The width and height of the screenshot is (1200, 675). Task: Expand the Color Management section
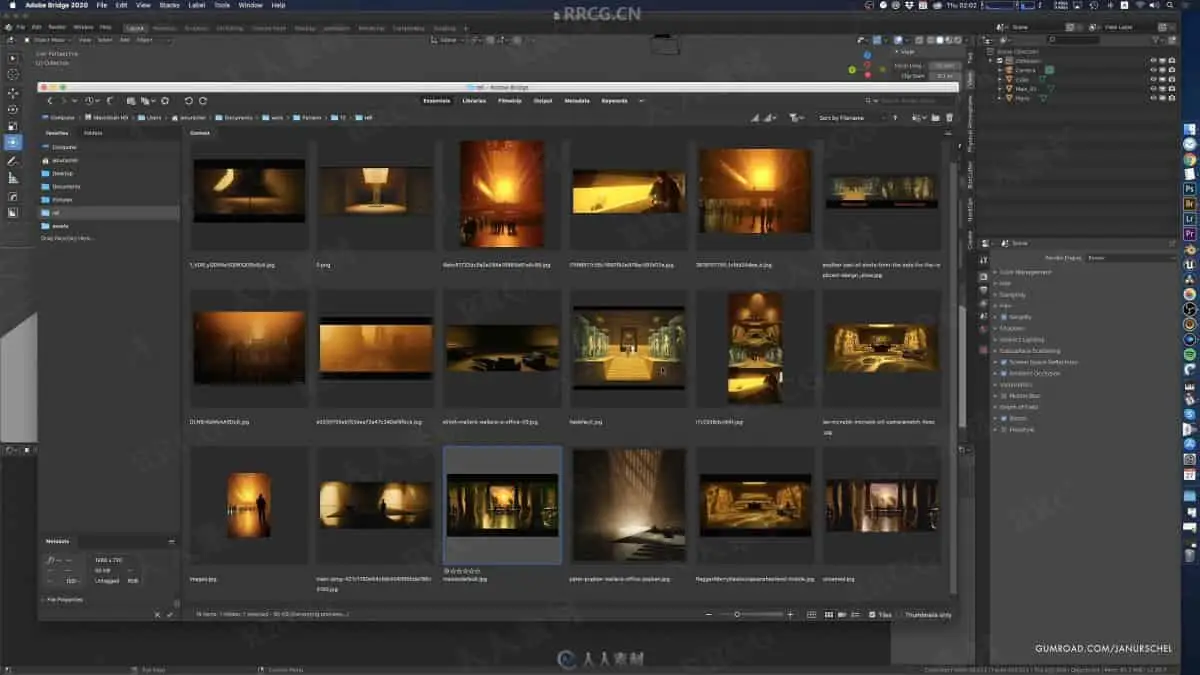1025,272
